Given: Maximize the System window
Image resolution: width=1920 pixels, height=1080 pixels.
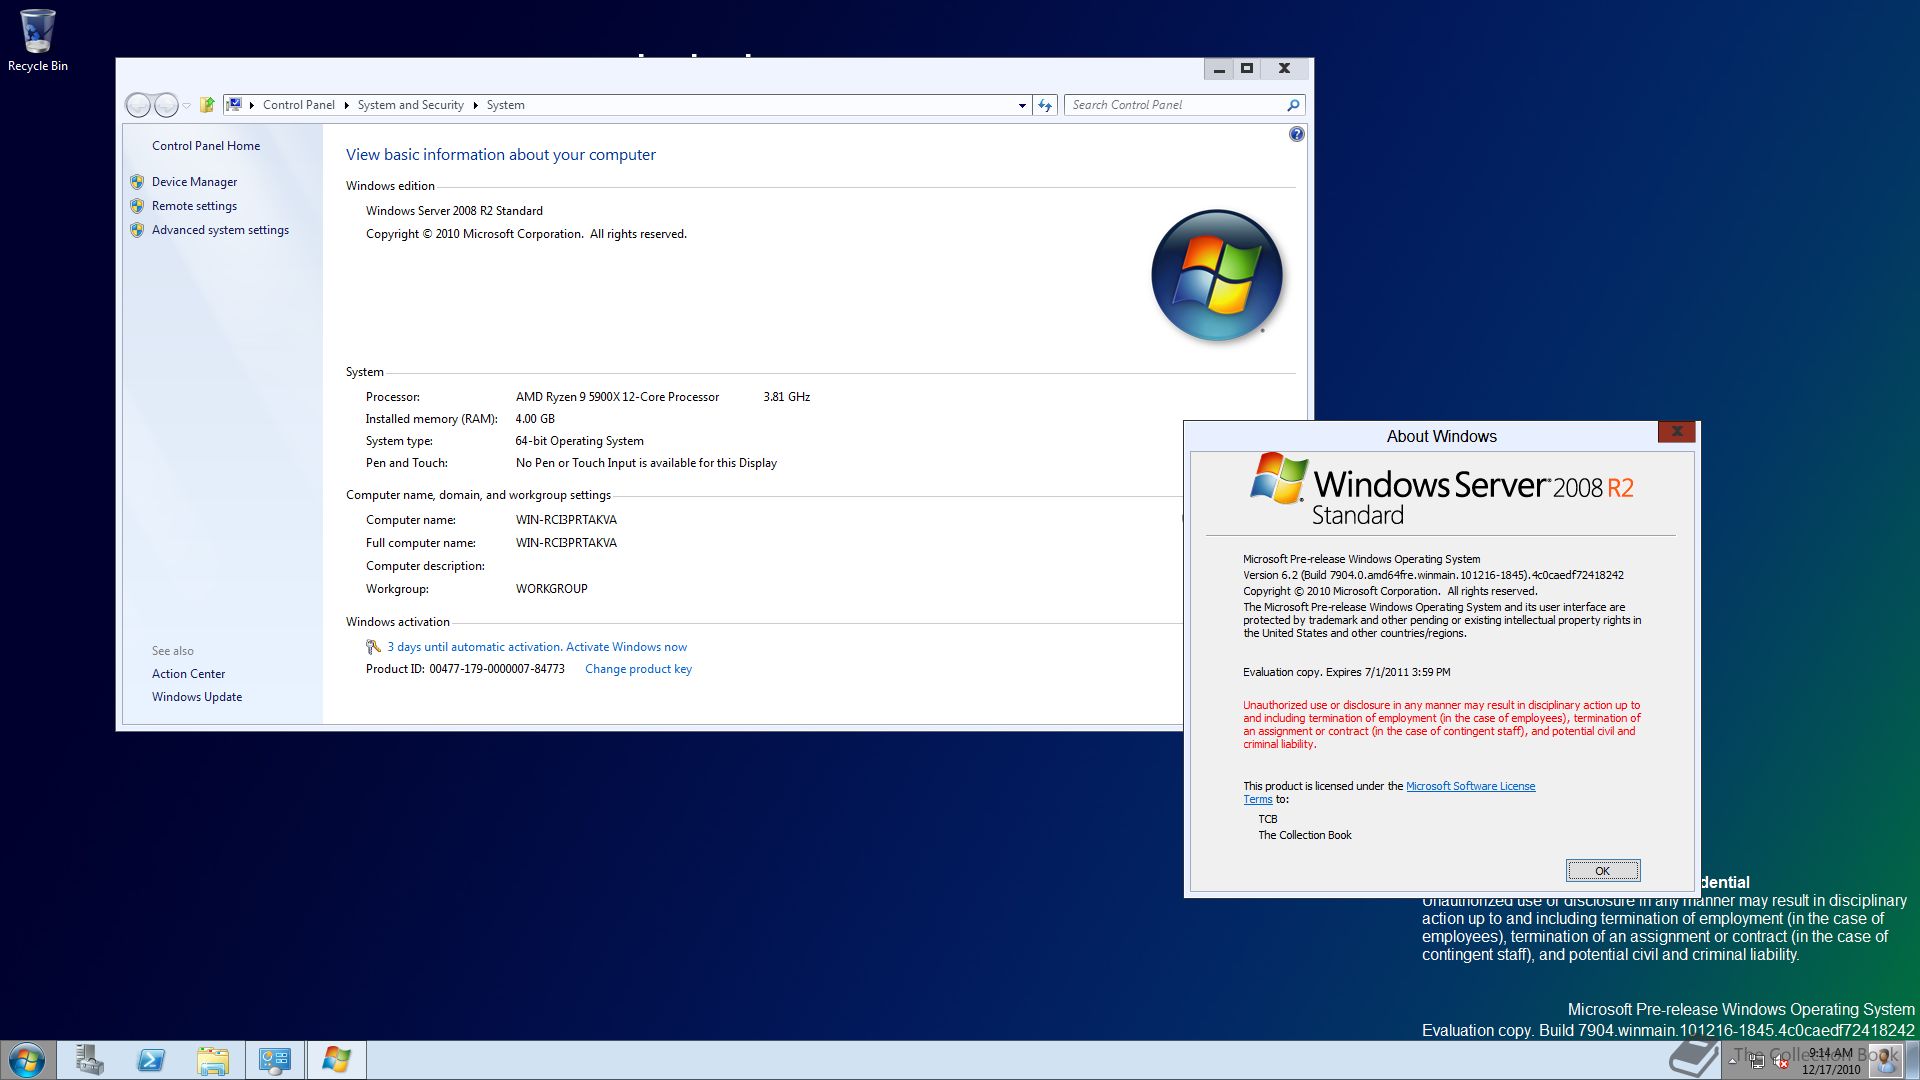Looking at the screenshot, I should point(1247,69).
